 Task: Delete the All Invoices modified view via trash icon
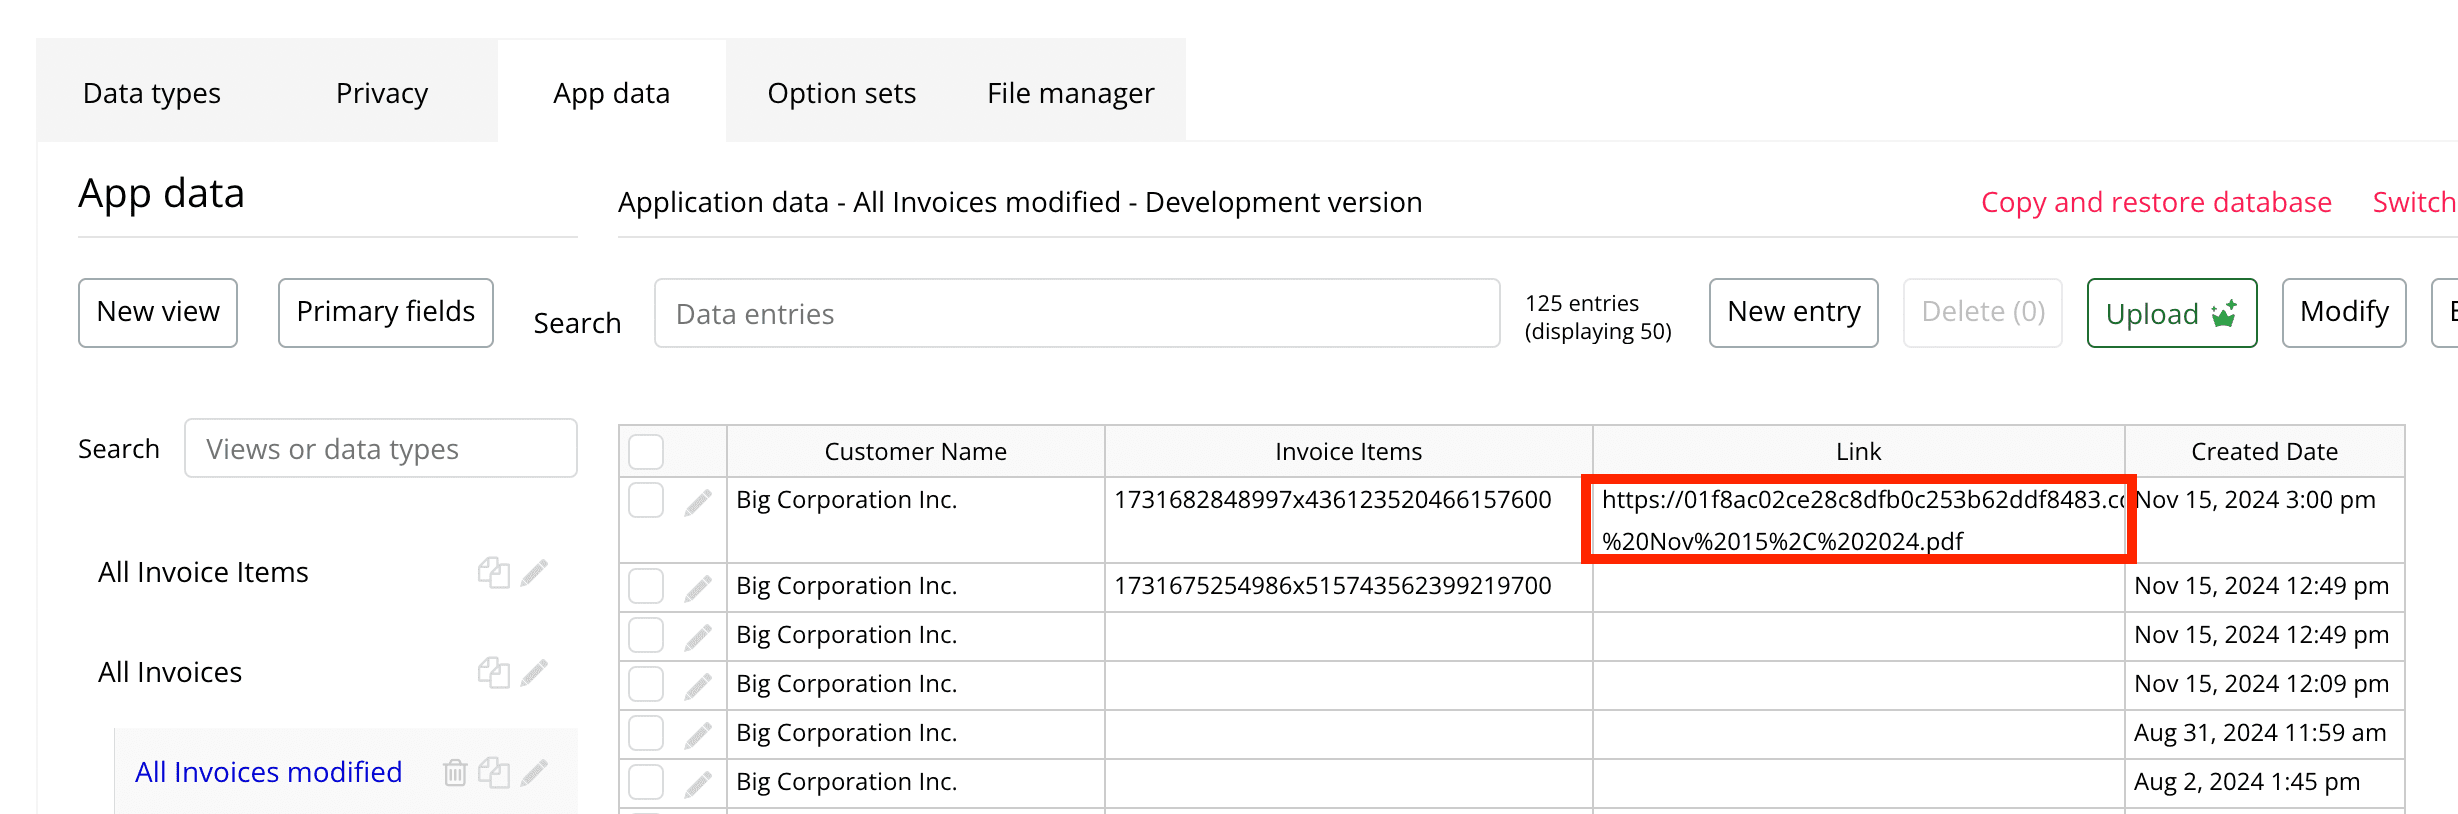click(455, 773)
